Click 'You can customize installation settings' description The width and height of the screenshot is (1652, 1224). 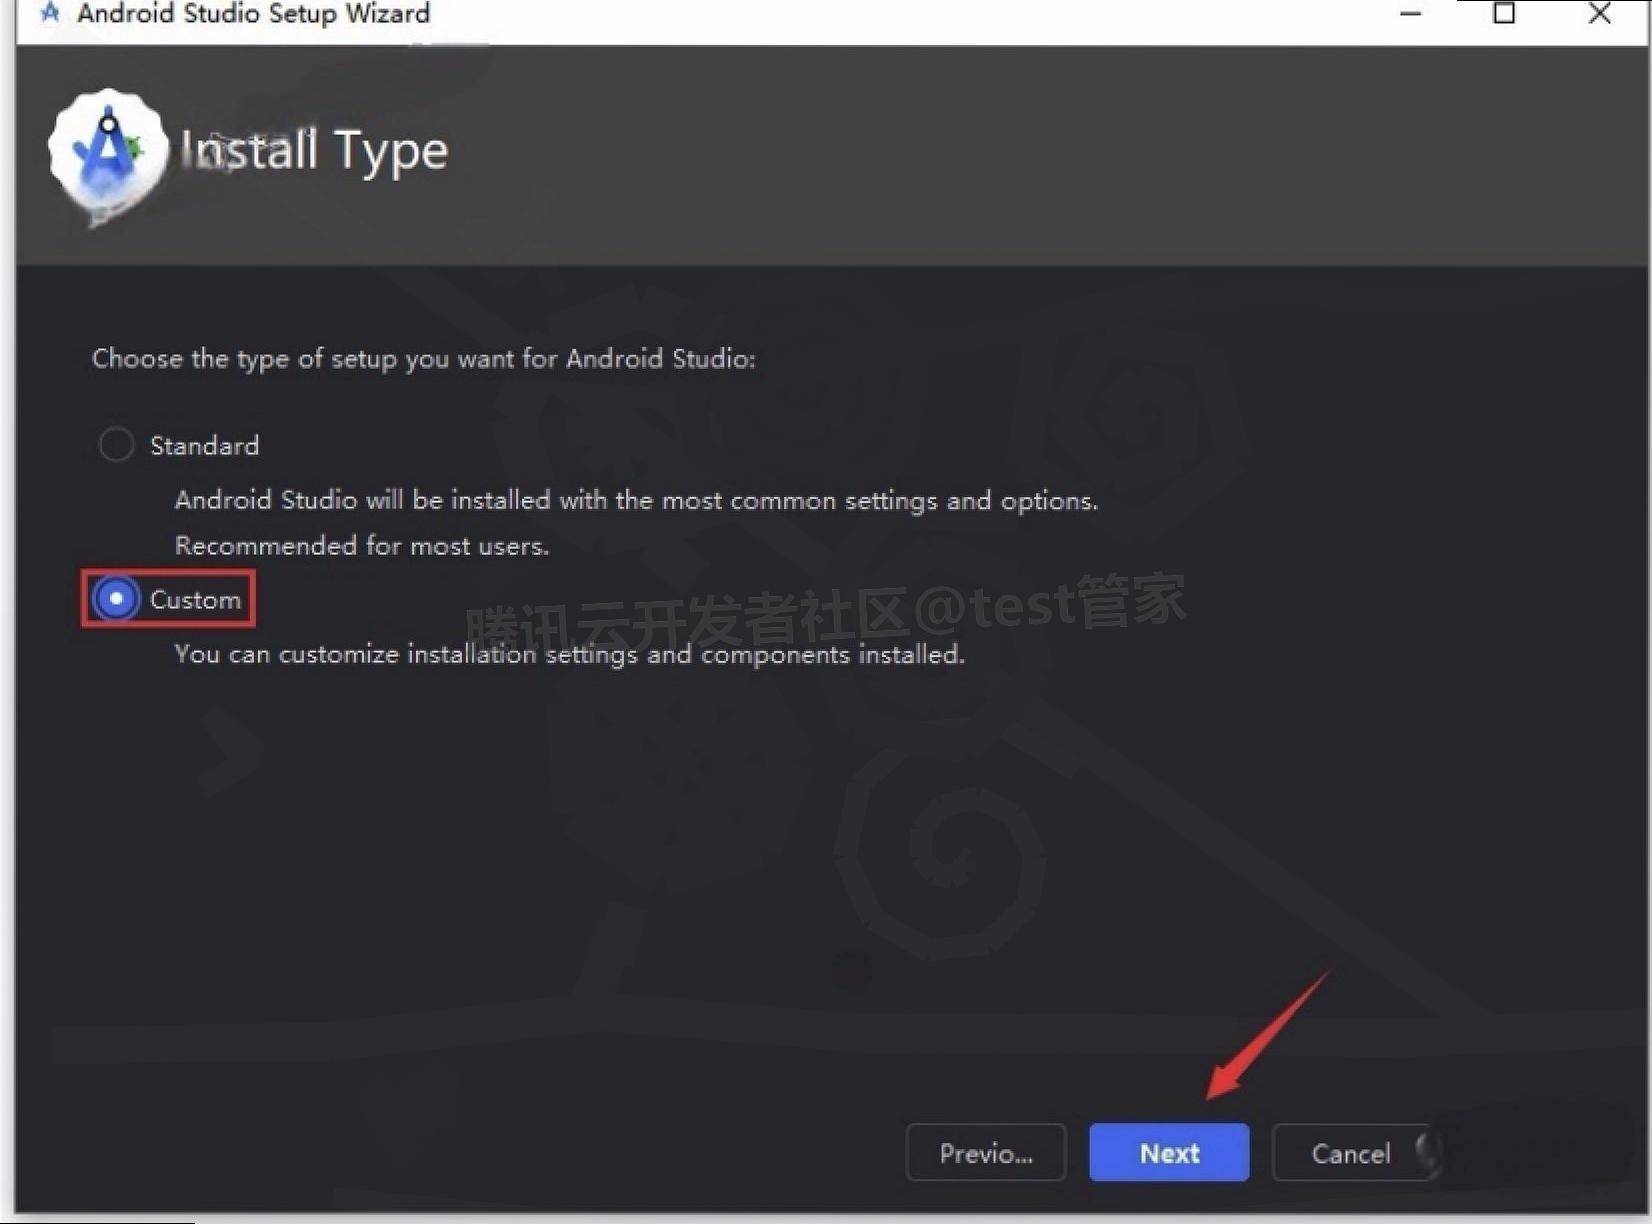click(570, 654)
